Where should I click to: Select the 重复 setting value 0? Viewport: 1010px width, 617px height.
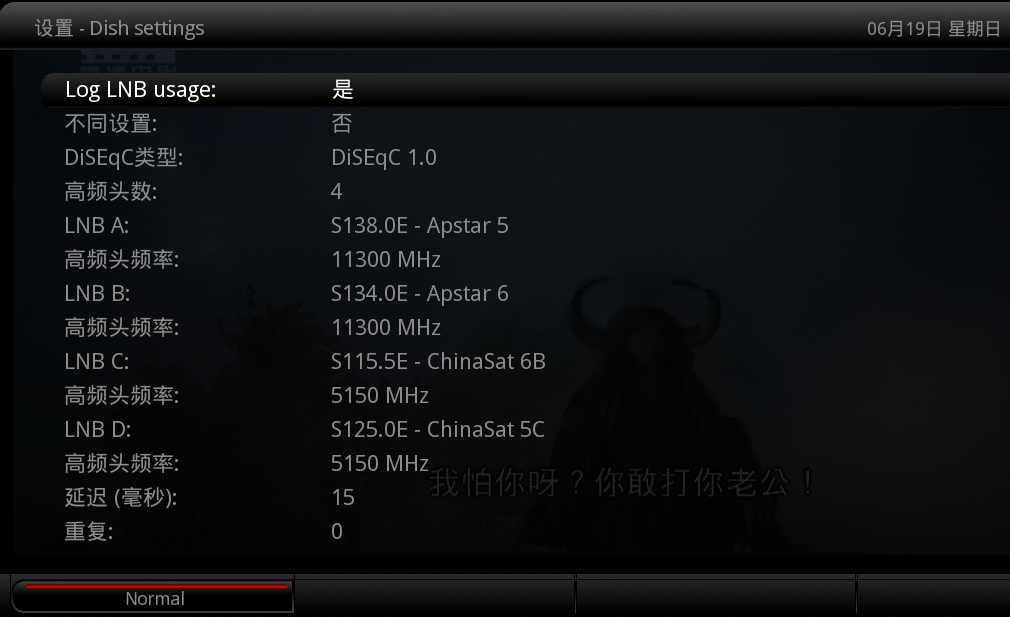[x=526, y=531]
